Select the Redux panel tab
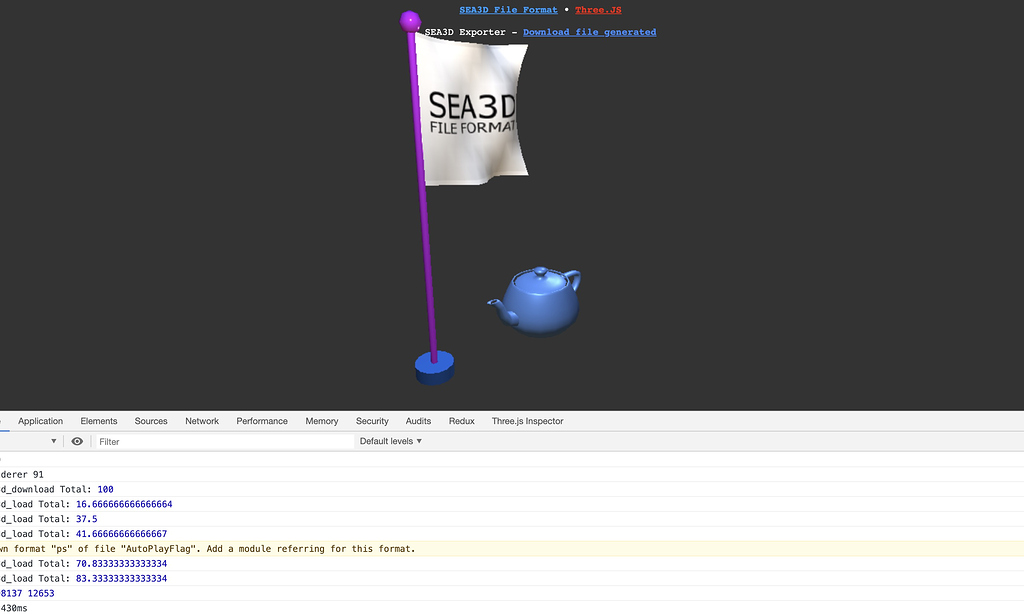 (x=461, y=421)
